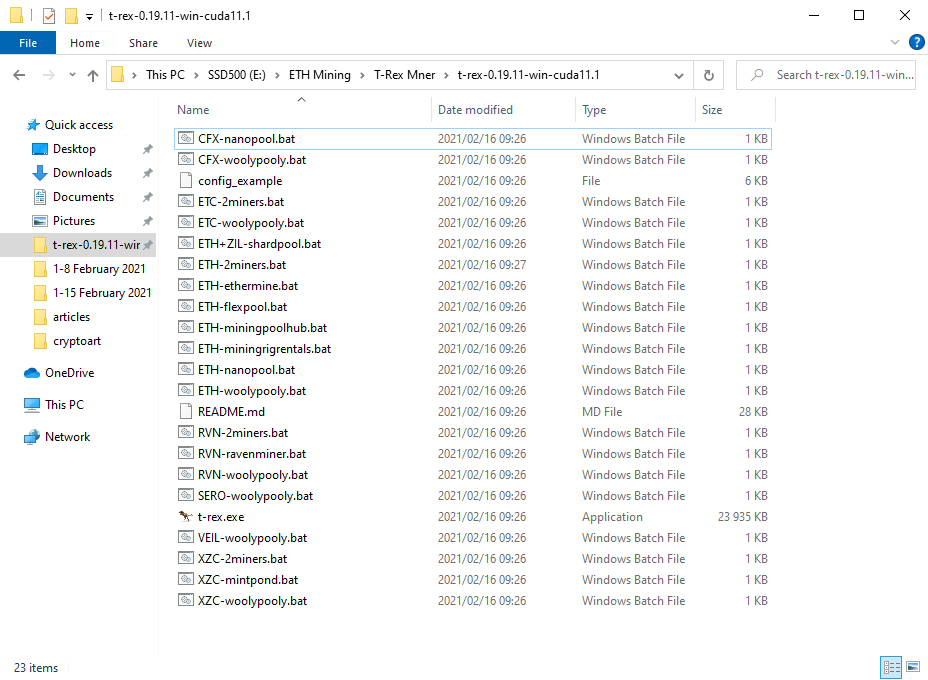Open Pictures in Quick access
The height and width of the screenshot is (680, 928).
[73, 221]
